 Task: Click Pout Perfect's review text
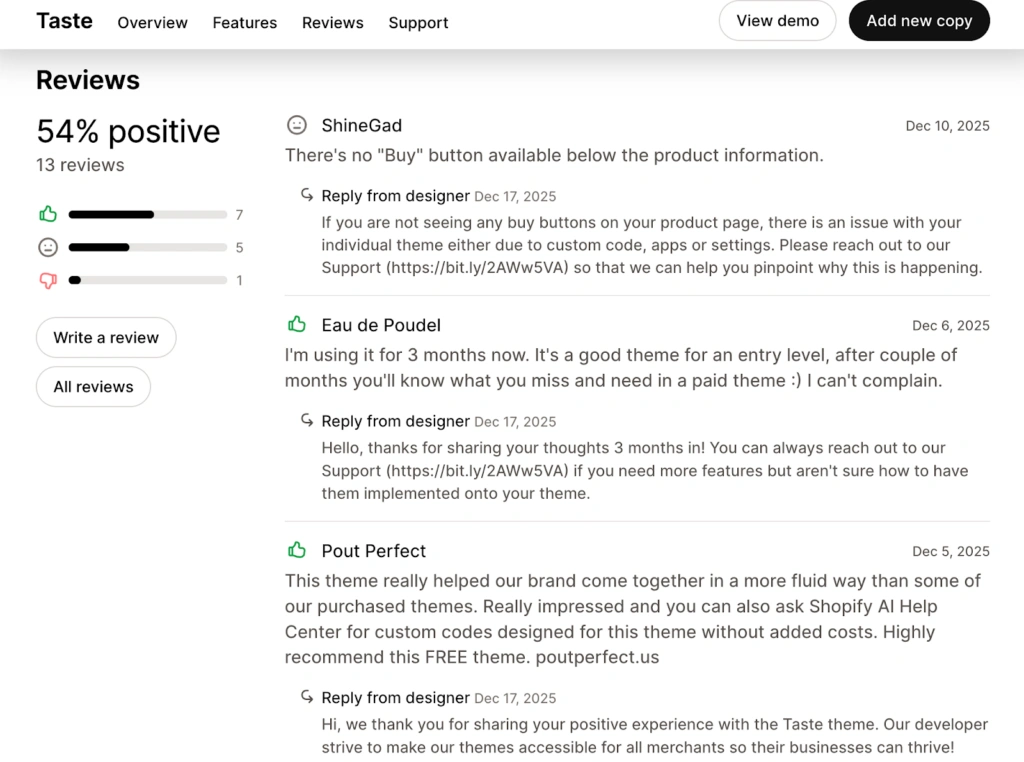coord(632,619)
